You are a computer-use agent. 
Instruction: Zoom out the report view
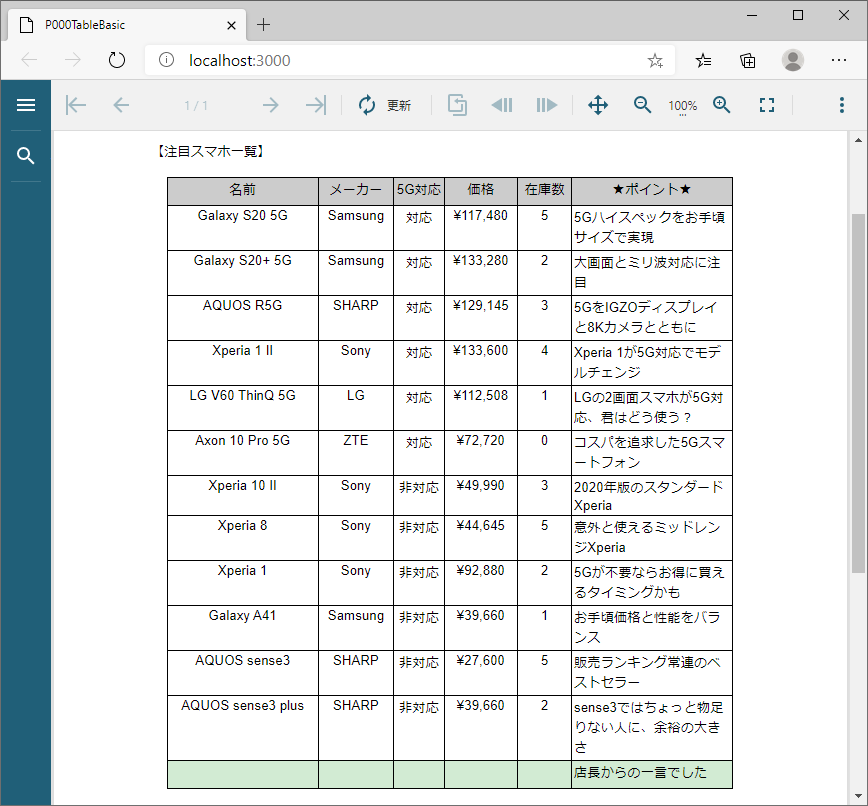click(x=642, y=105)
